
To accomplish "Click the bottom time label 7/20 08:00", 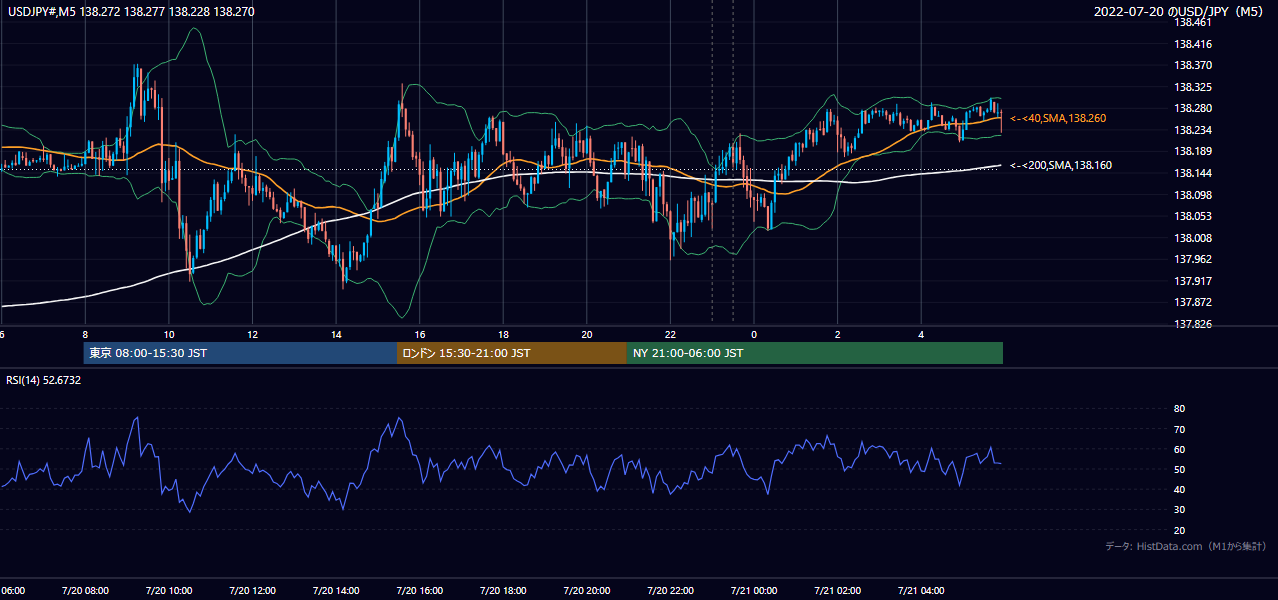I will [84, 591].
